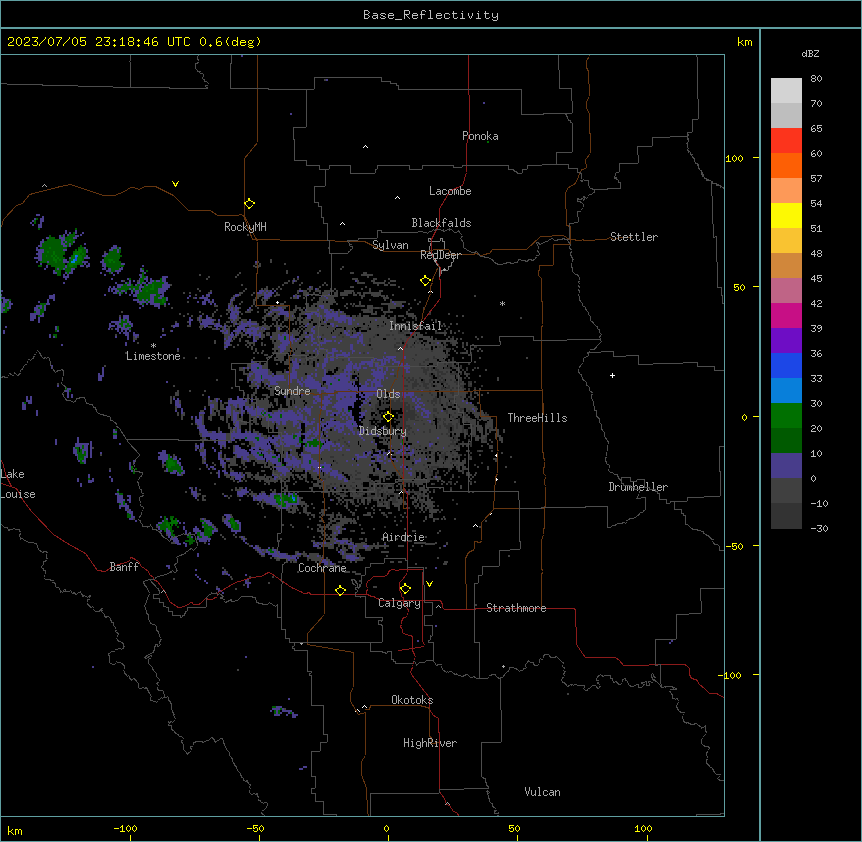Click the km label beside the timestamp row
The height and width of the screenshot is (842, 862).
tap(744, 42)
